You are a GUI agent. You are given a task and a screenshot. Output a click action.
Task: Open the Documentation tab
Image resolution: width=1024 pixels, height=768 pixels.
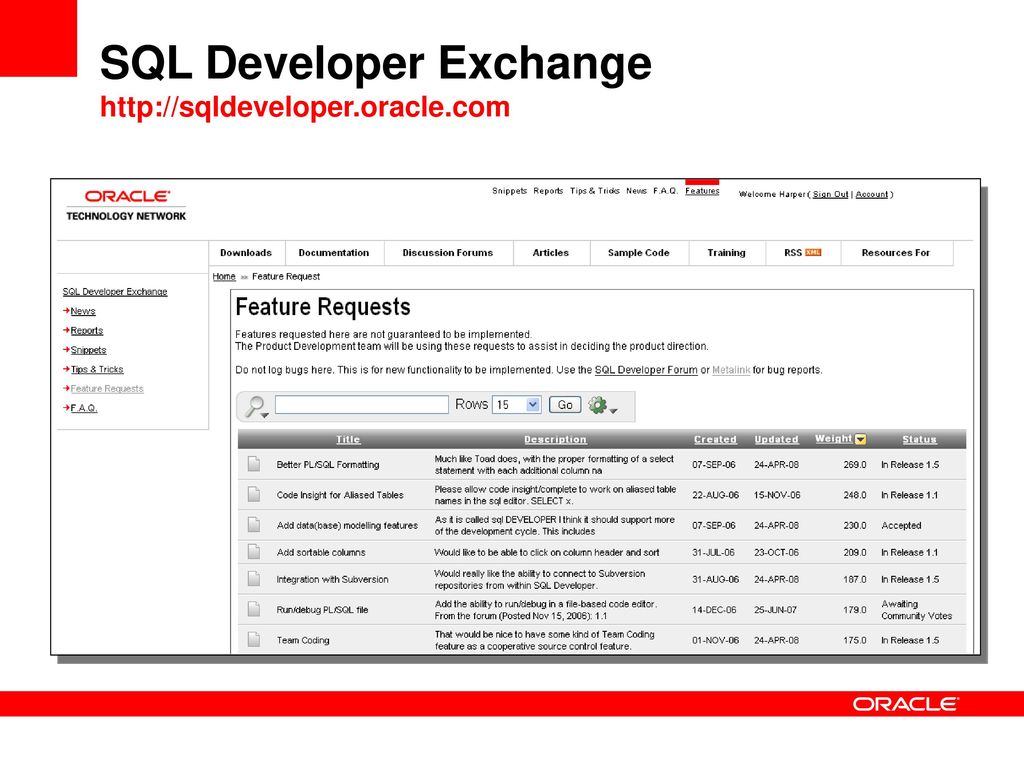pos(334,253)
